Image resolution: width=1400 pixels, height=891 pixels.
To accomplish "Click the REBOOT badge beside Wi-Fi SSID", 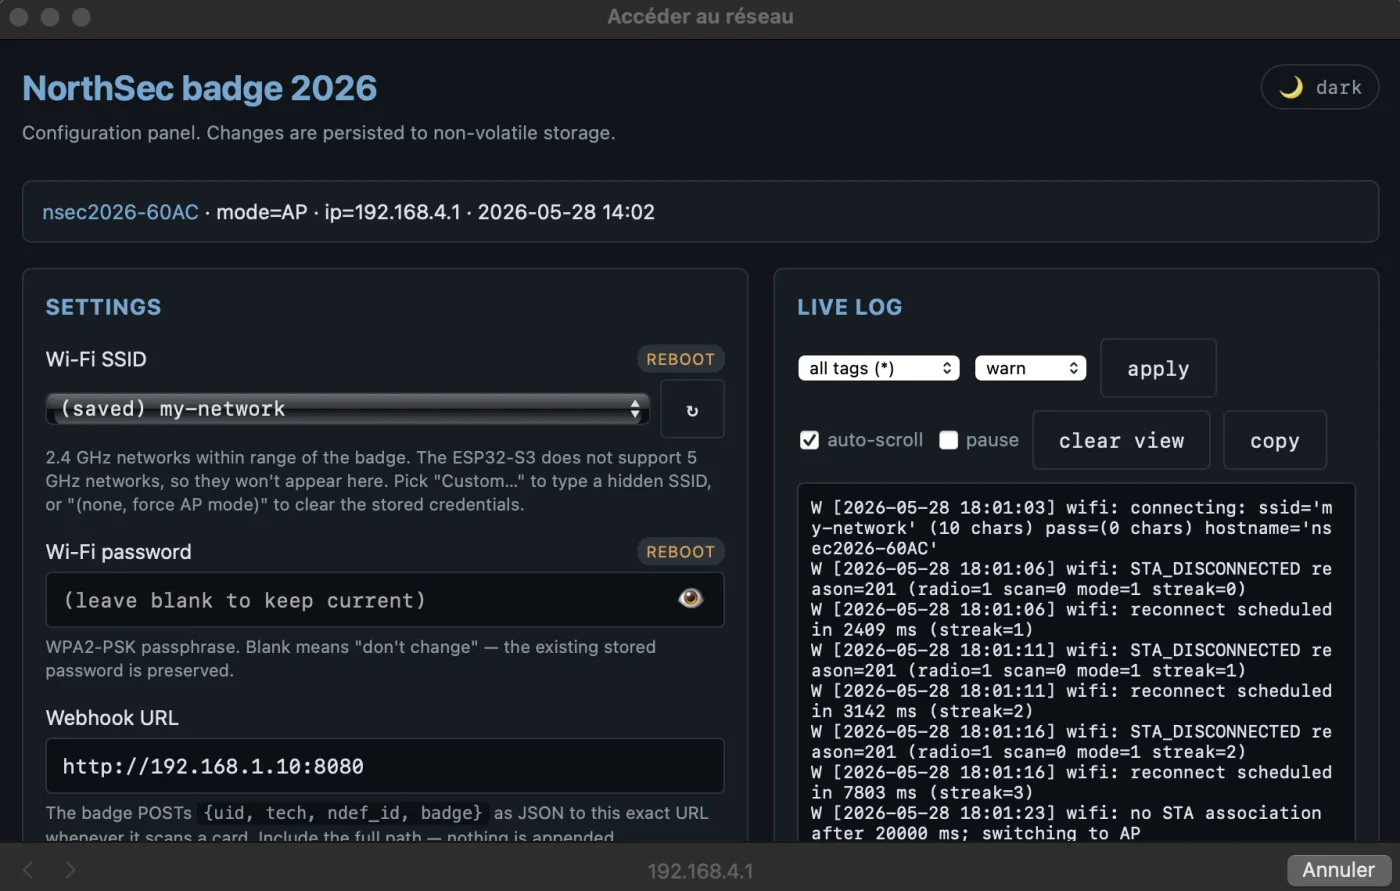I will [680, 359].
